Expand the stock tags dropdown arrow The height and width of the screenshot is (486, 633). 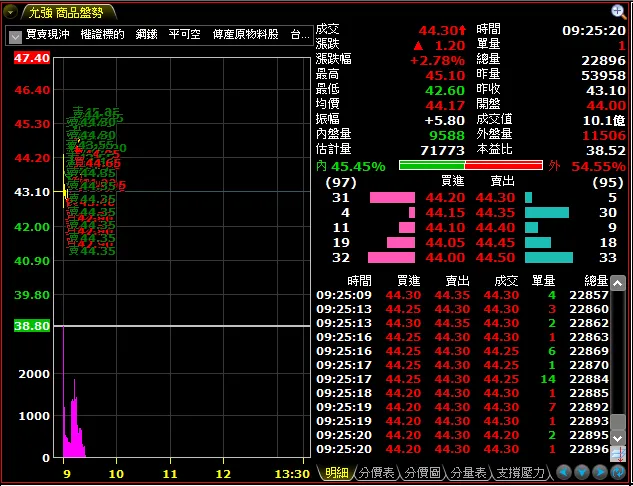click(15, 37)
